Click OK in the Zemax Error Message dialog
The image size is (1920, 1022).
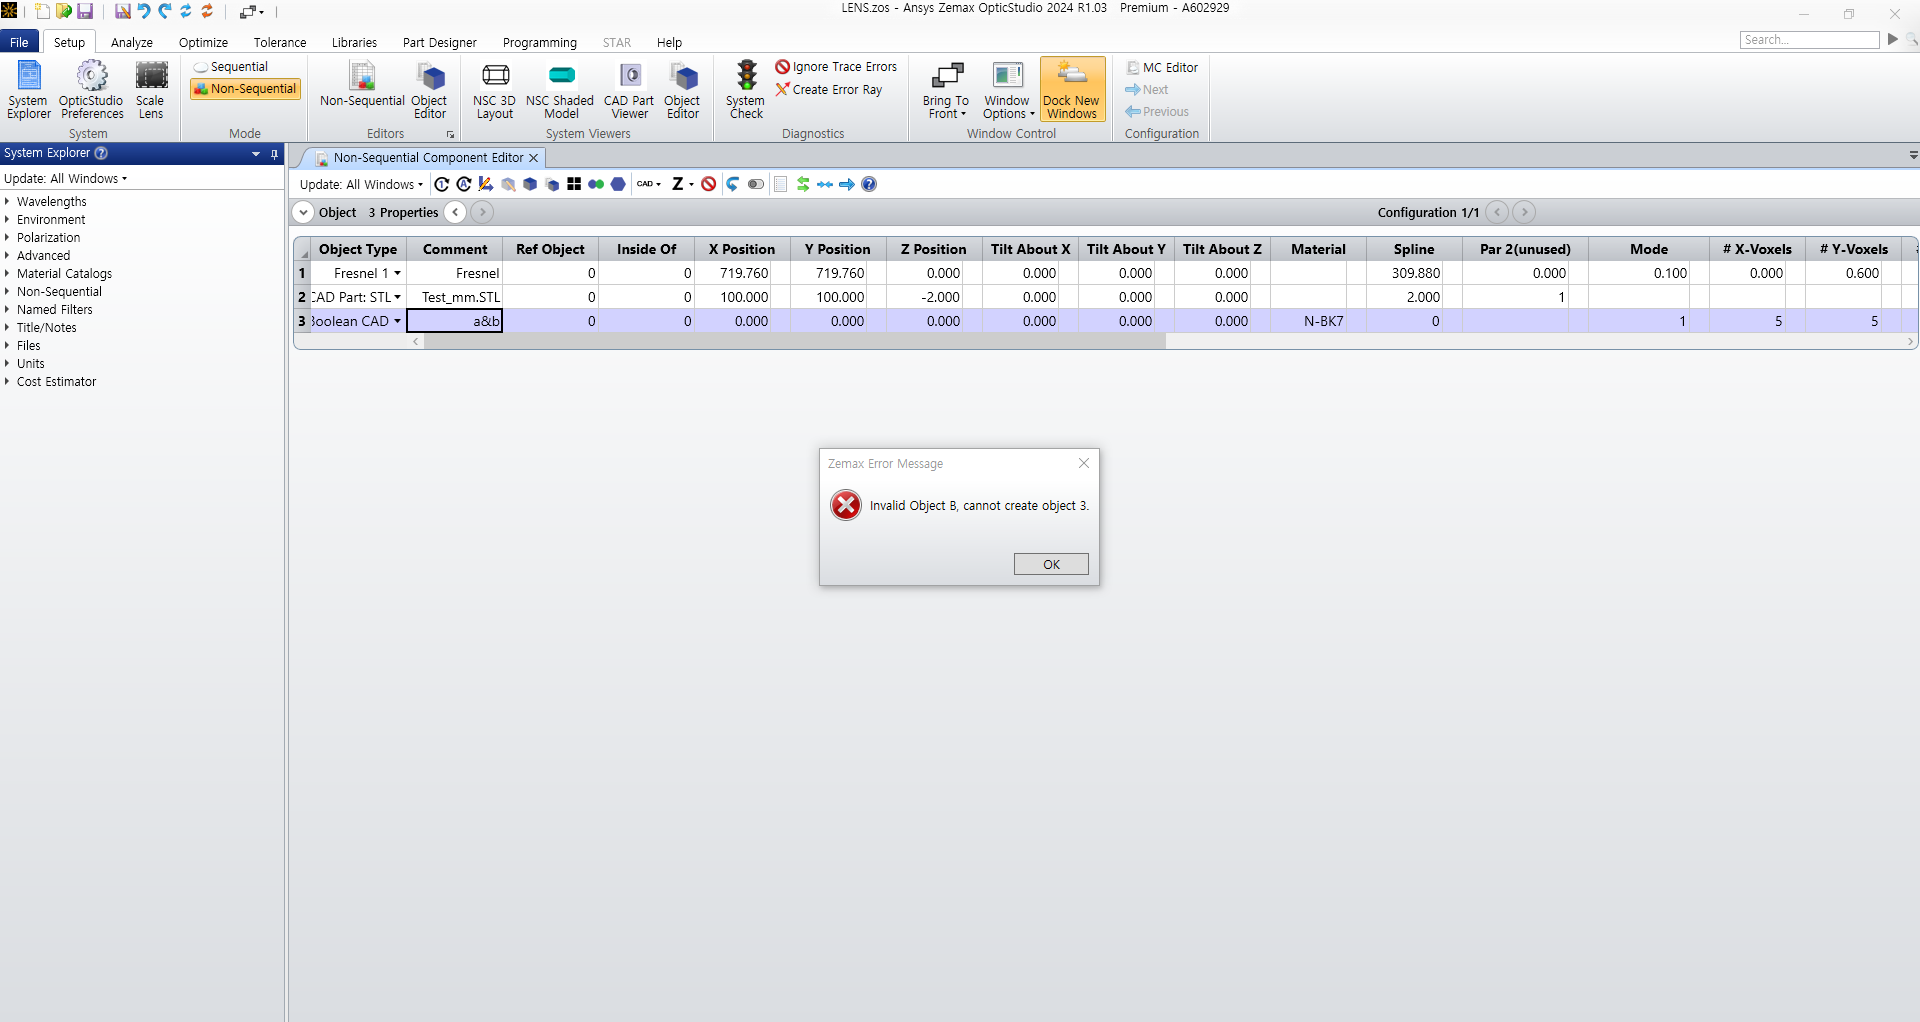click(1051, 564)
